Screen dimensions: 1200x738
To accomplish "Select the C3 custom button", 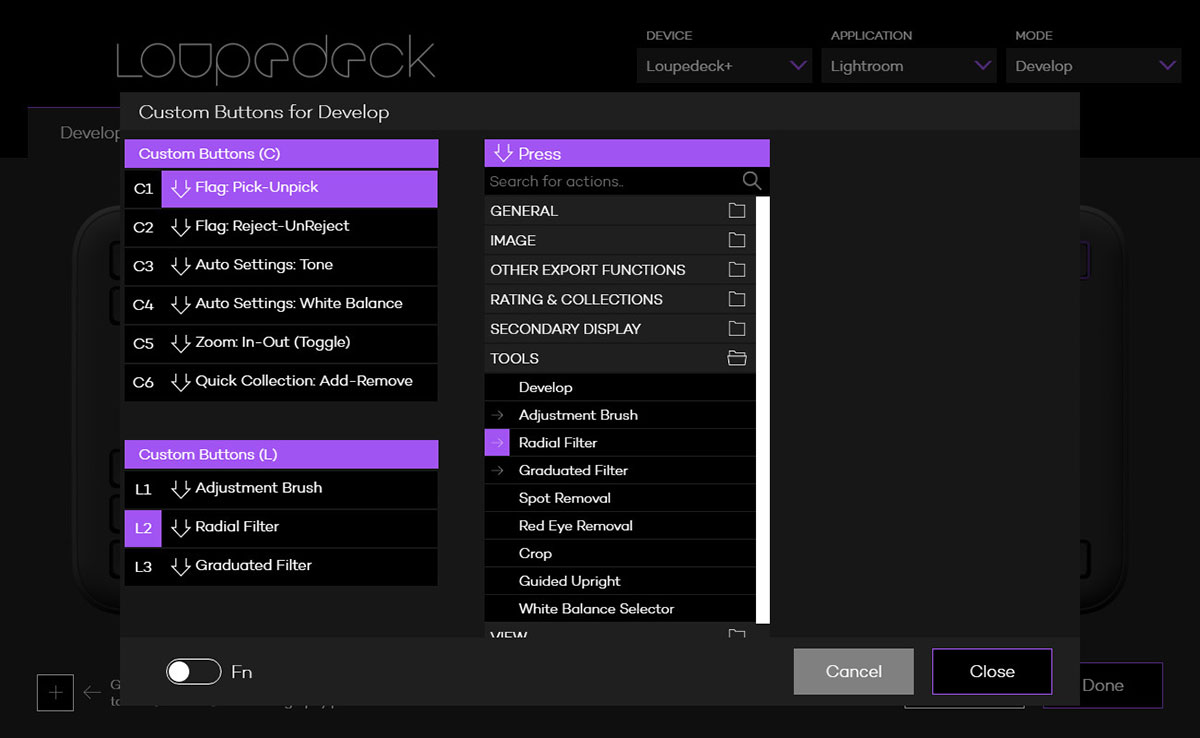I will pyautogui.click(x=143, y=266).
